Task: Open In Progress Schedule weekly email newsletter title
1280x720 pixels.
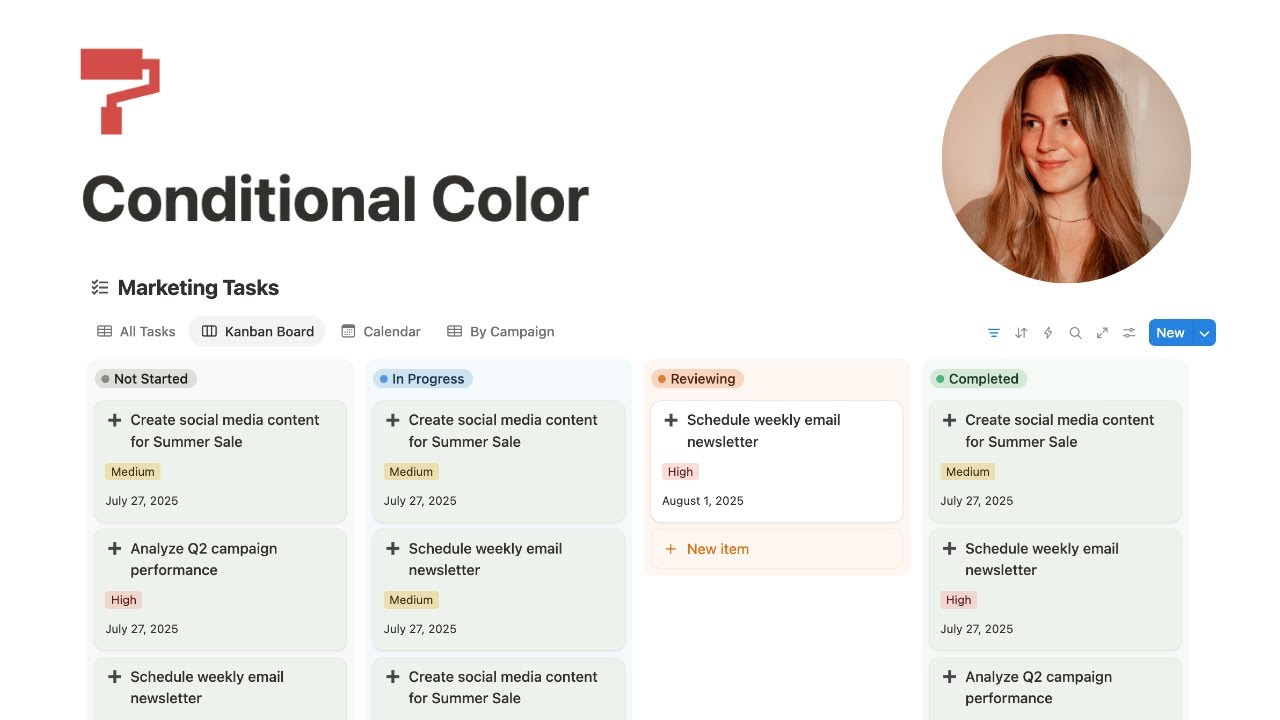Action: tap(485, 559)
